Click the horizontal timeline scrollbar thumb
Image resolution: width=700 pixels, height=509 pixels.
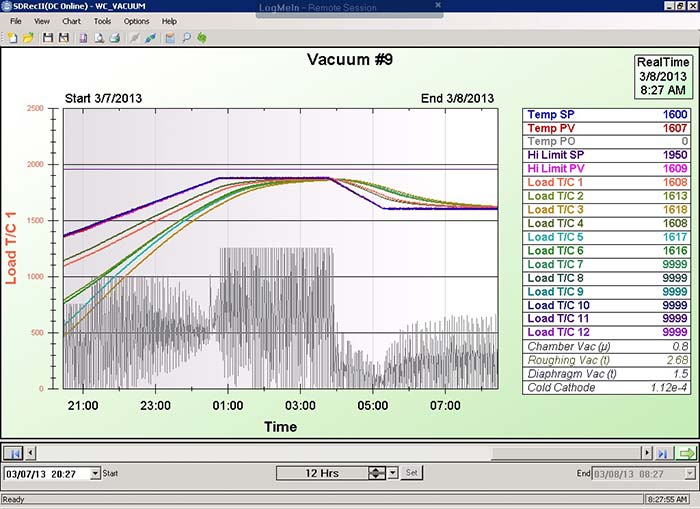(x=567, y=453)
